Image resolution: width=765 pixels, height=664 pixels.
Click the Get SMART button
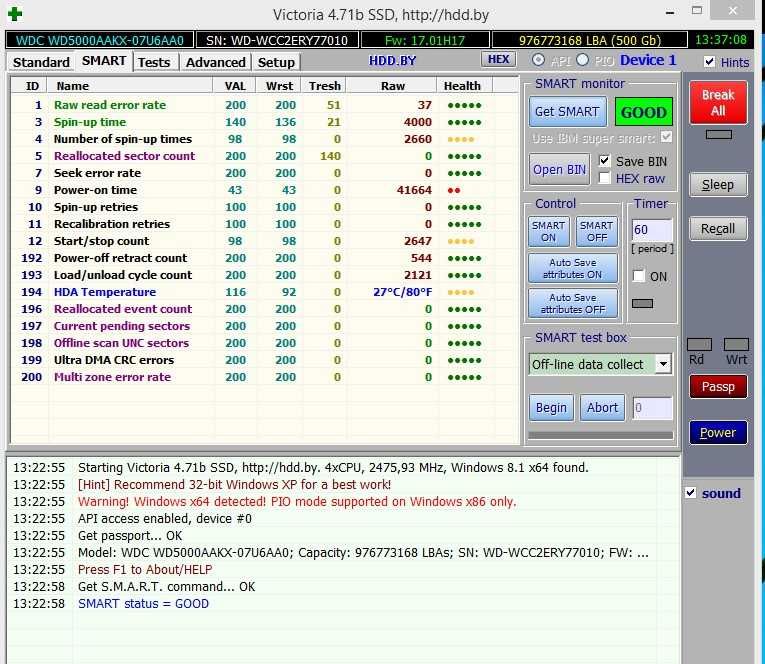click(x=567, y=112)
